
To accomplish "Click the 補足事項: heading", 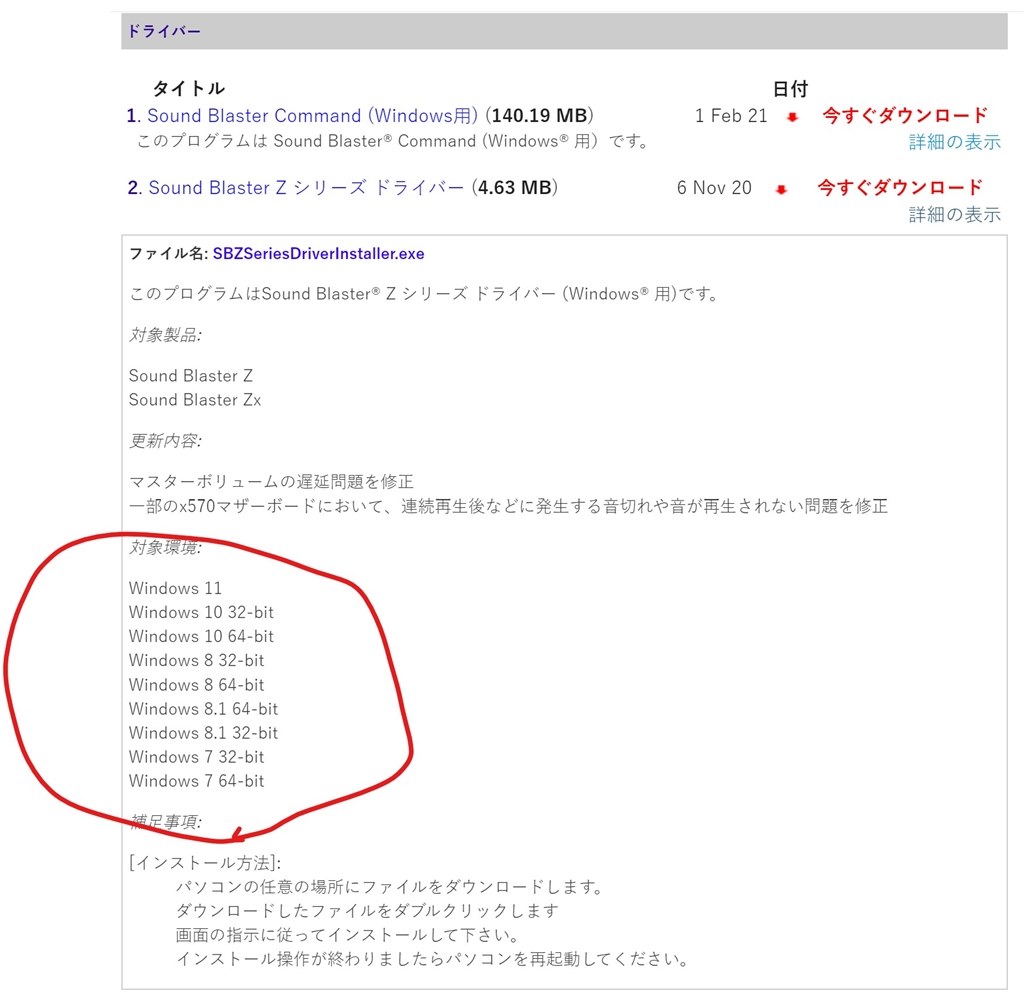I will coord(165,821).
